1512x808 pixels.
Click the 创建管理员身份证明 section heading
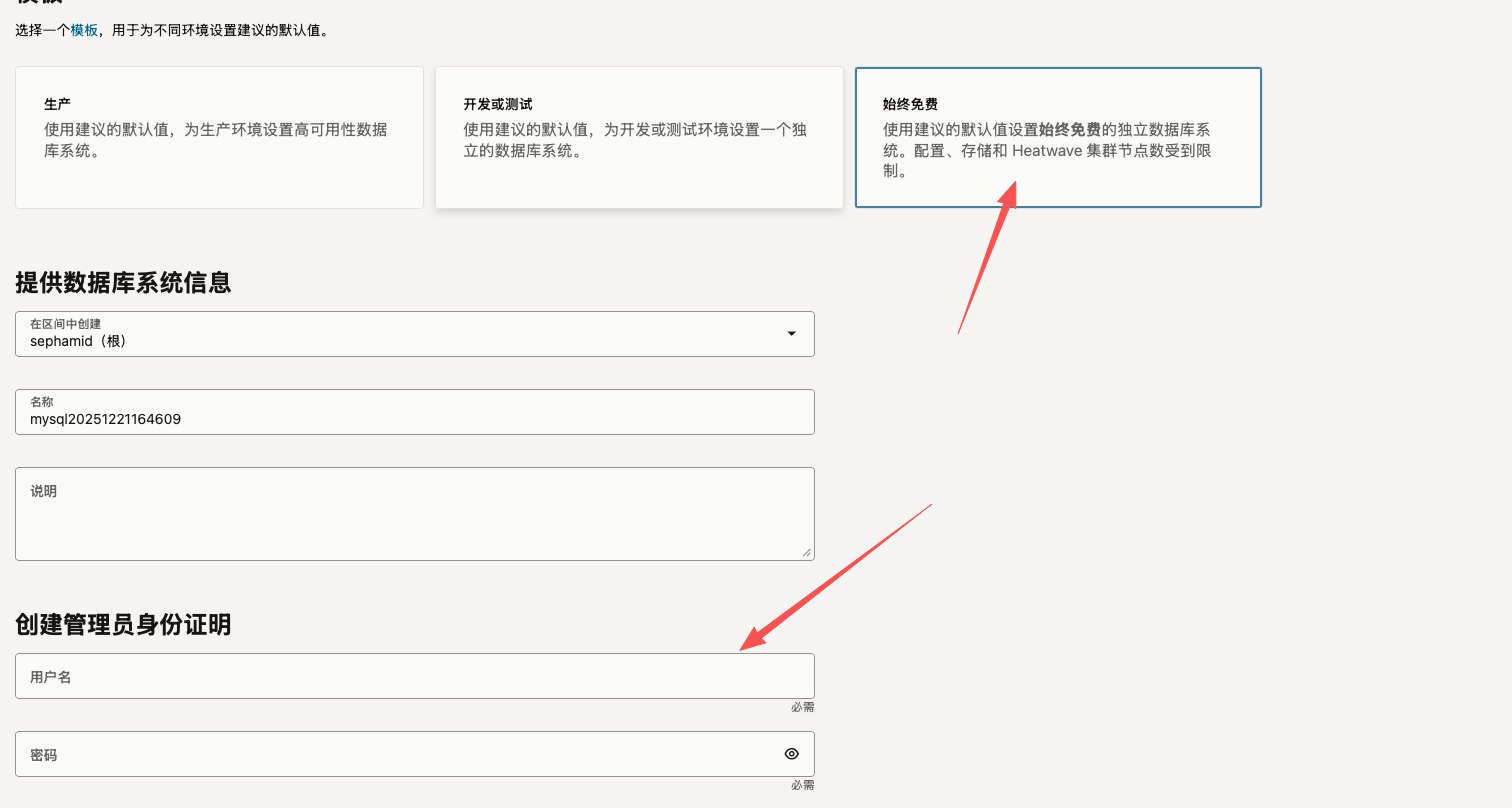point(123,625)
